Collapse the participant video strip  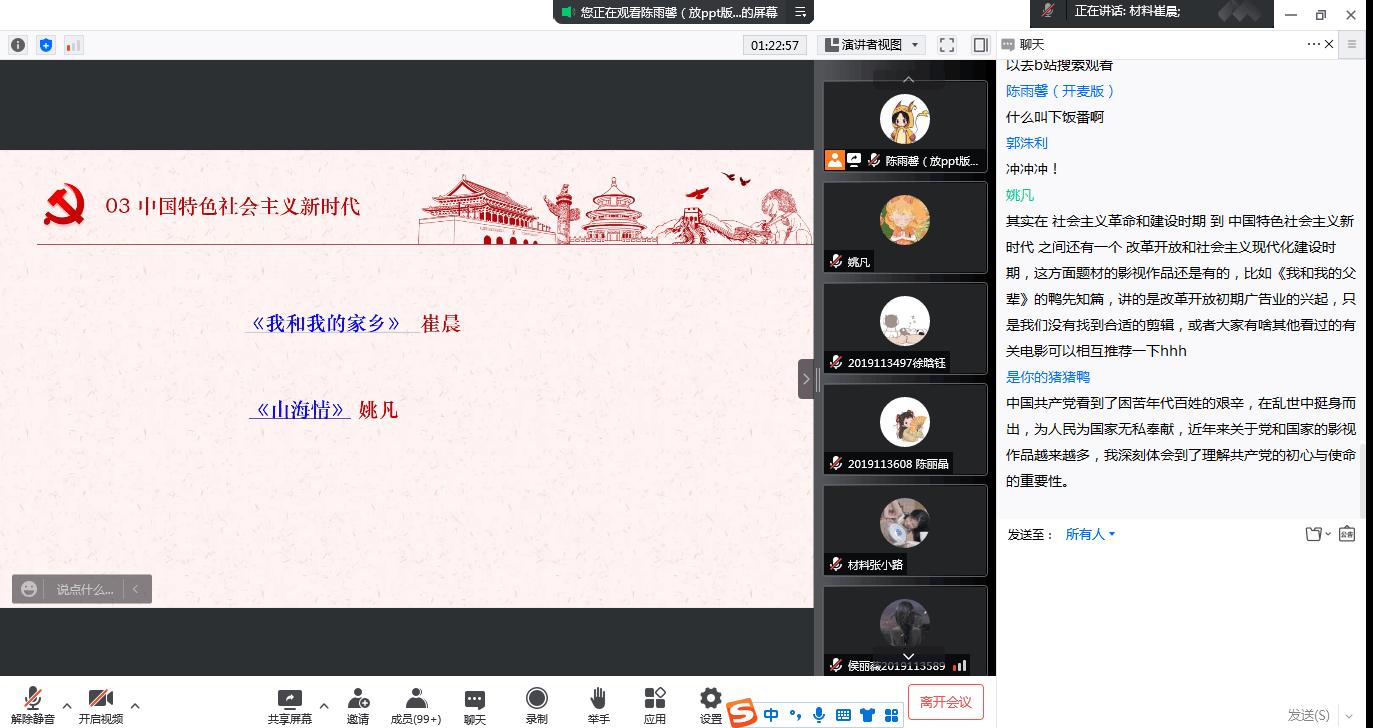[806, 379]
